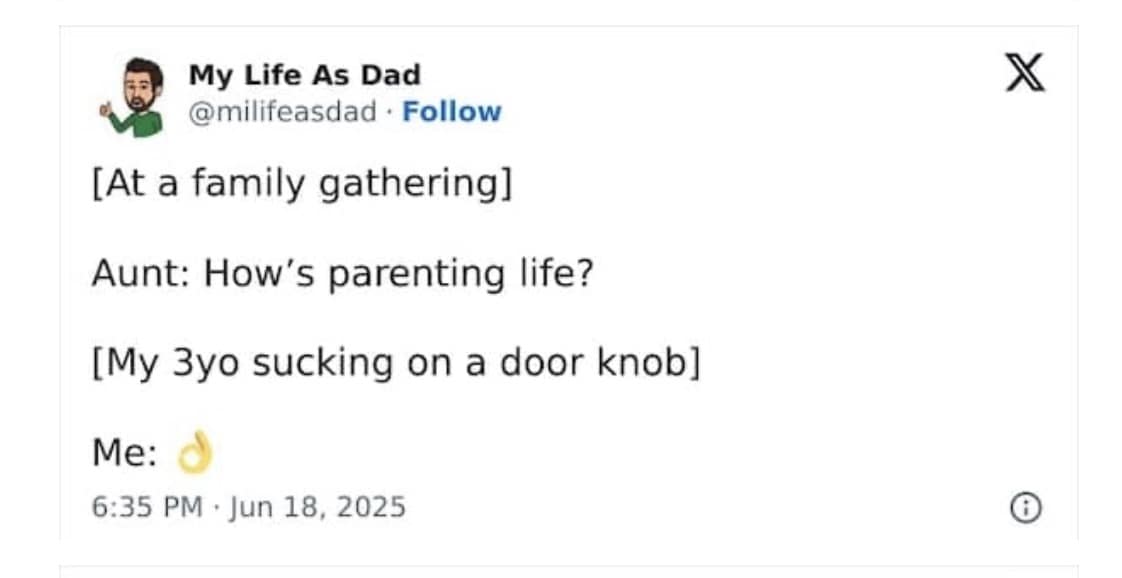Viewport: 1122px width, 578px height.
Task: Click the OK hand emoji
Action: (x=195, y=455)
